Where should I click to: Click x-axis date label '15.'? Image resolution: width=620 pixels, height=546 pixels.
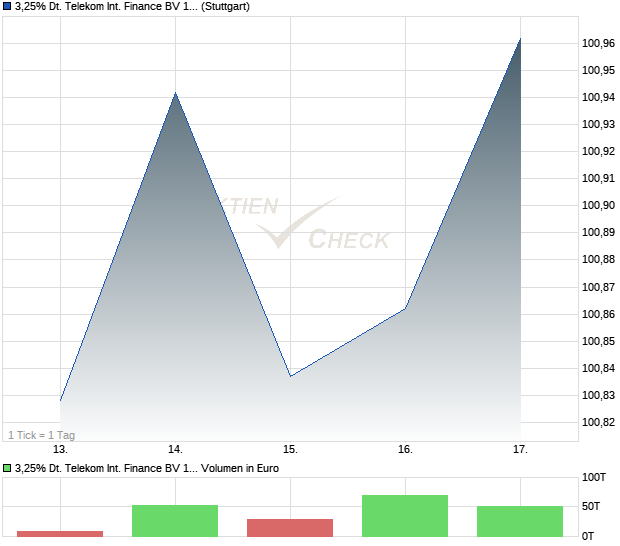[x=290, y=449]
